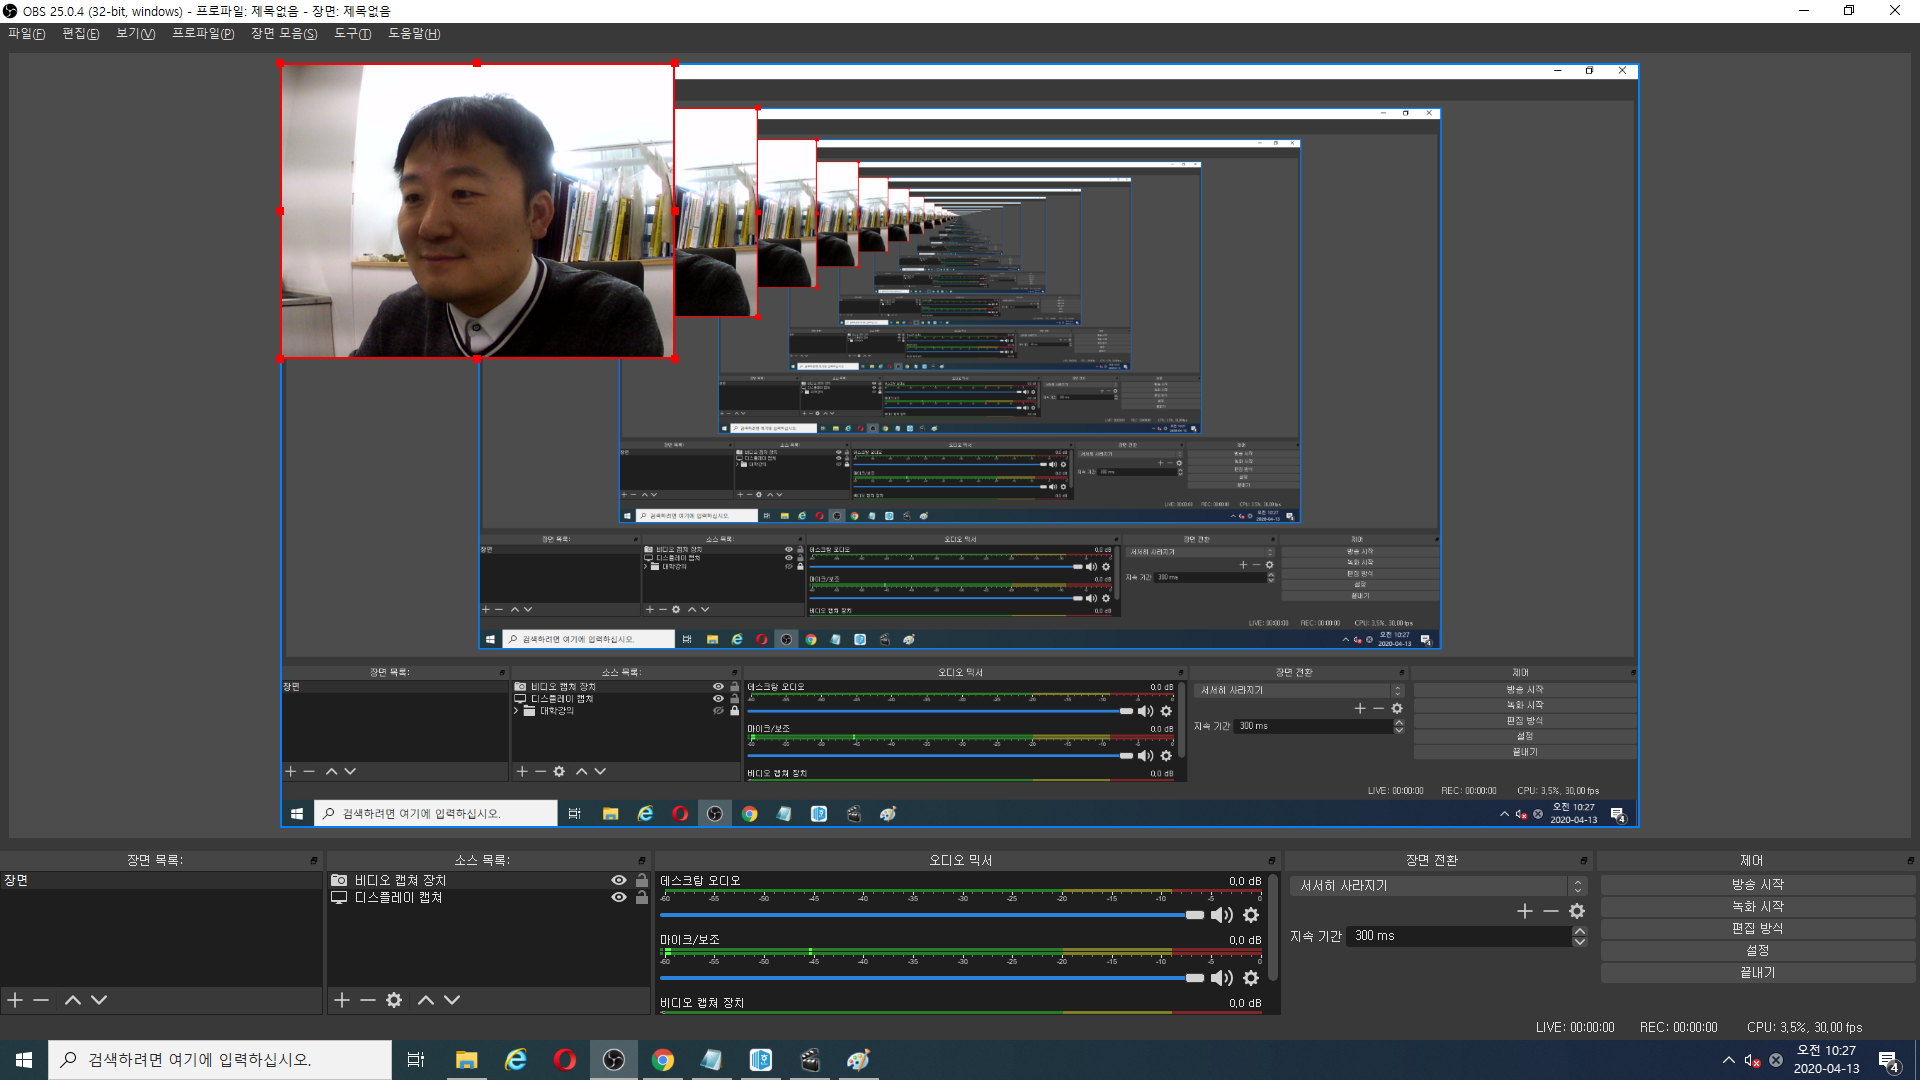The image size is (1920, 1080).
Task: Click the 방송 시작 button
Action: 1757,885
